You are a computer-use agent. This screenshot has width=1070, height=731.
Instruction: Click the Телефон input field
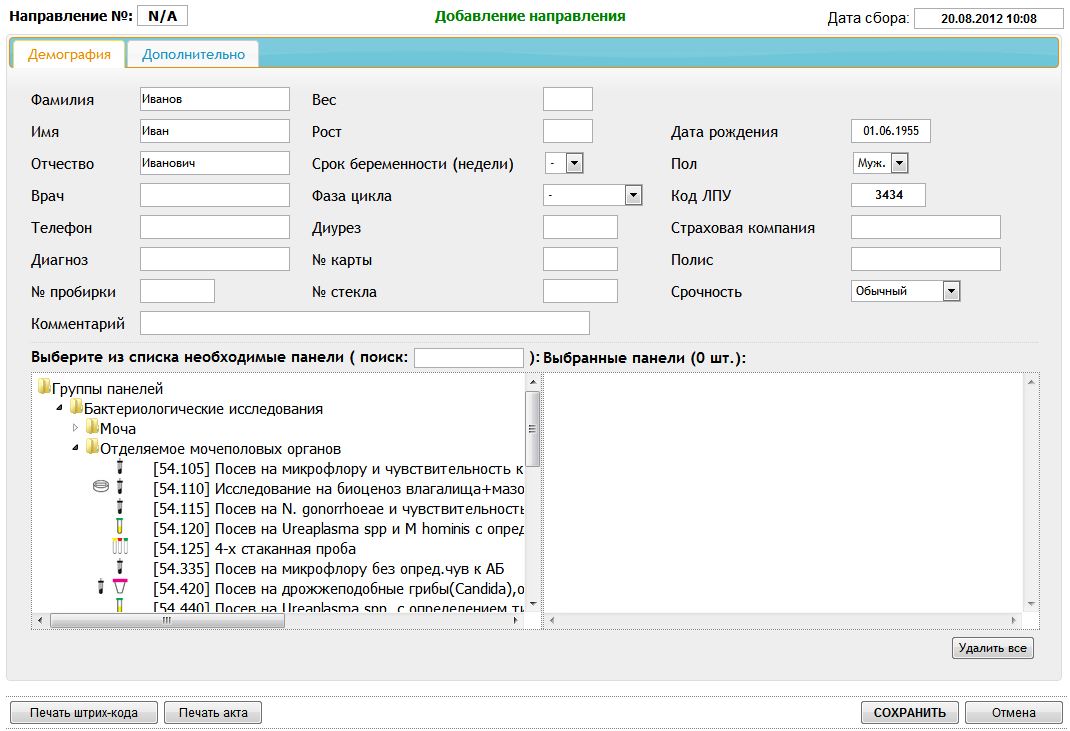coord(215,227)
